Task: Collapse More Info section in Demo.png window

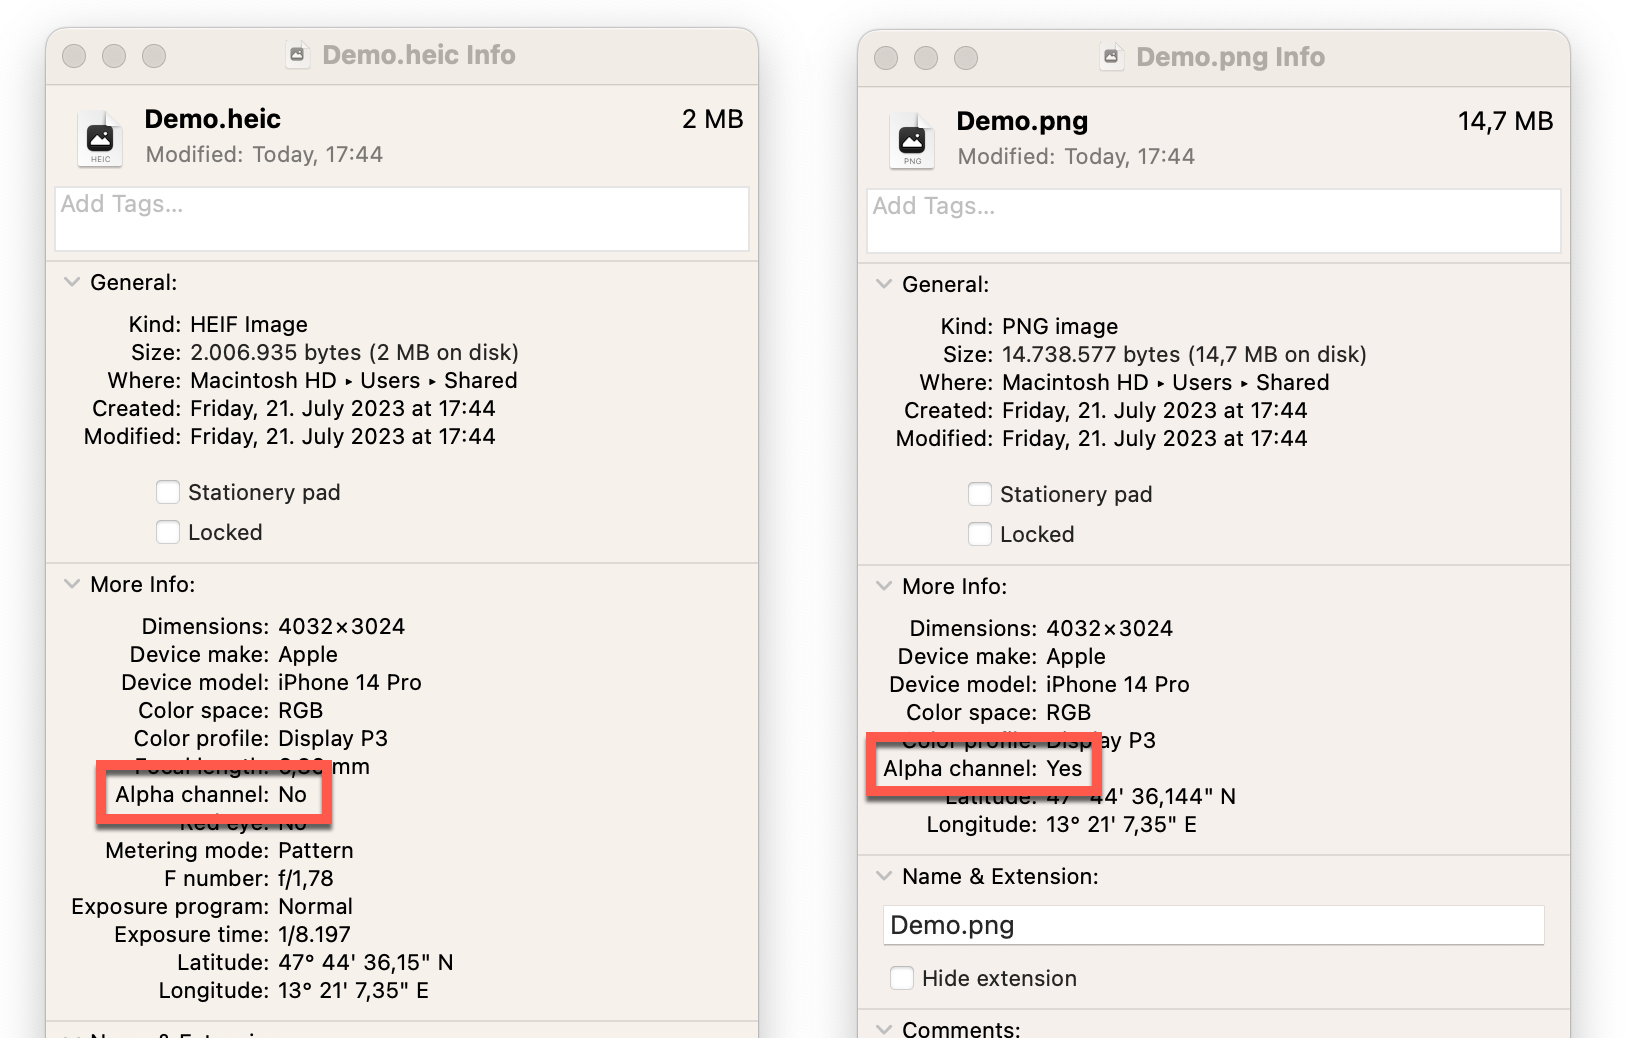Action: tap(884, 586)
